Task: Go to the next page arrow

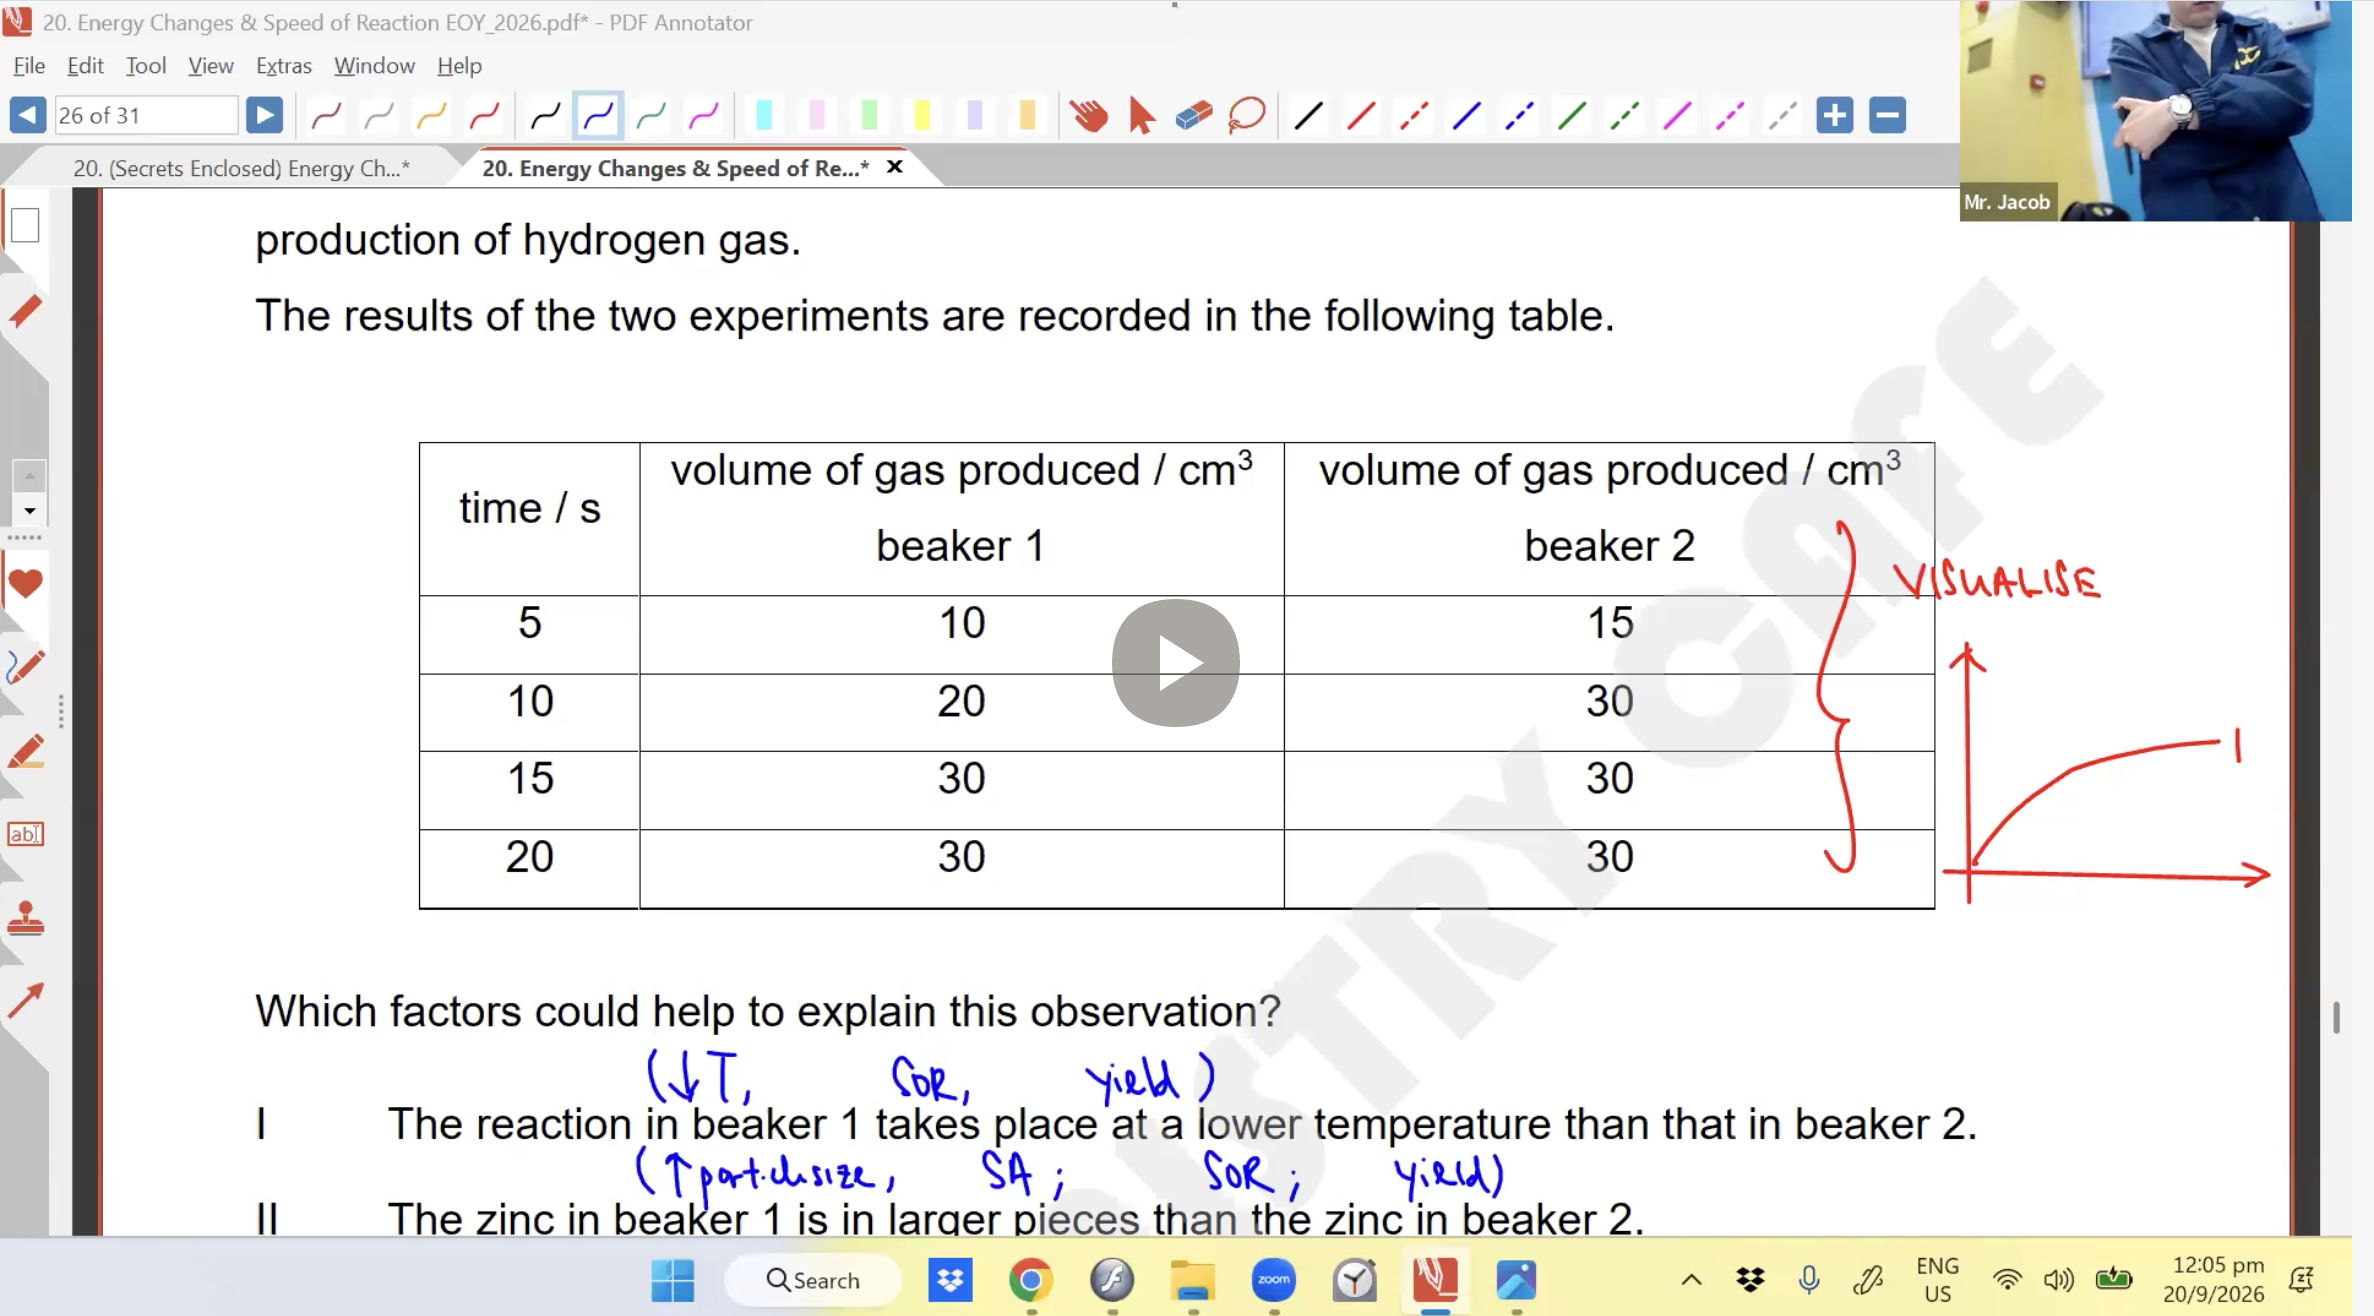Action: [264, 116]
